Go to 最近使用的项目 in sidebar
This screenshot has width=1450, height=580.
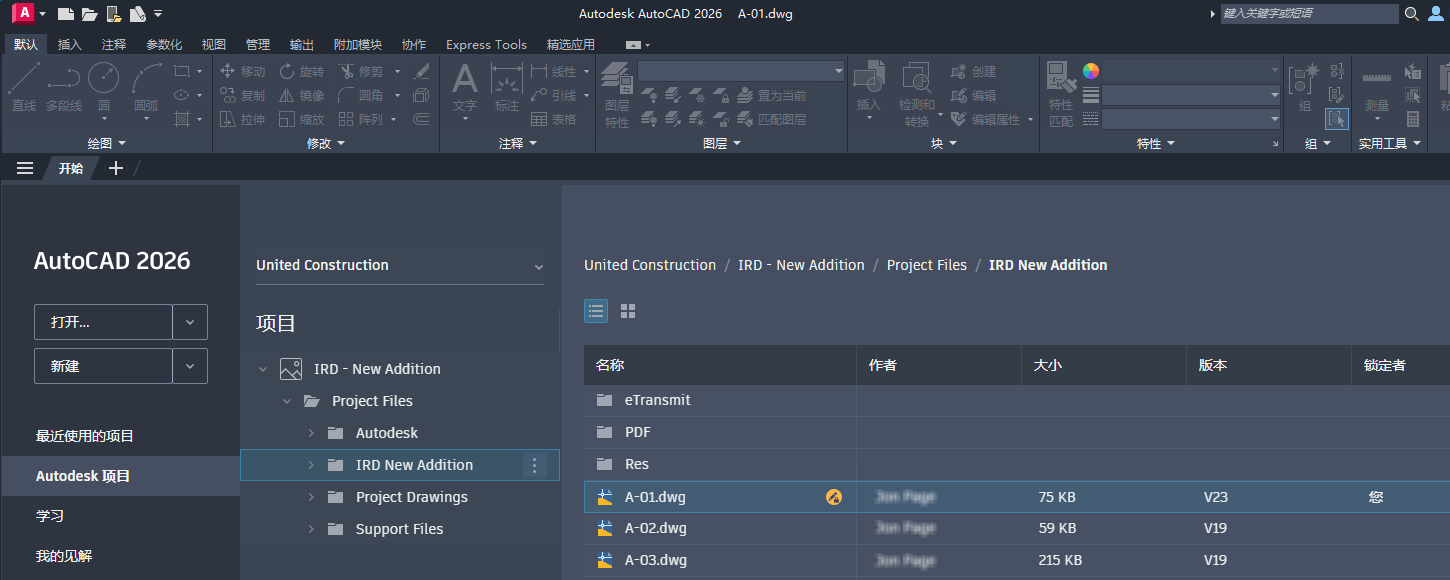[x=85, y=436]
